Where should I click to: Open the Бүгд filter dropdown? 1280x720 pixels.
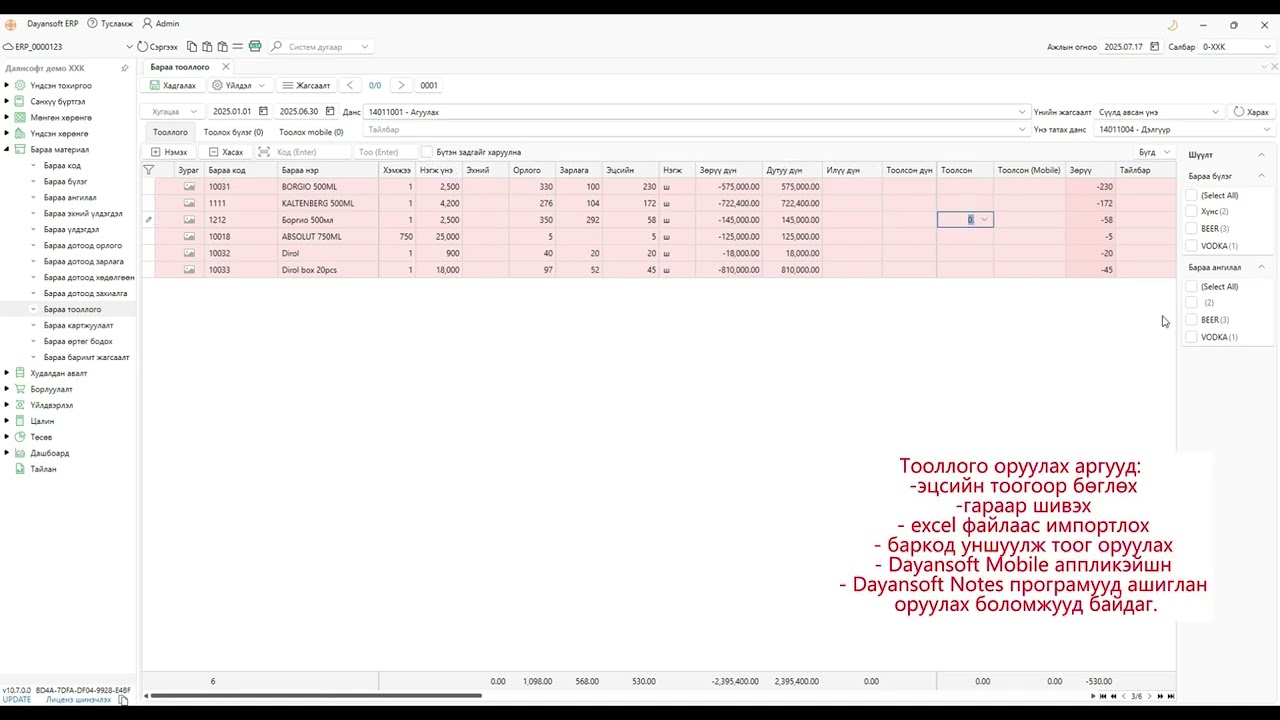tap(1154, 152)
